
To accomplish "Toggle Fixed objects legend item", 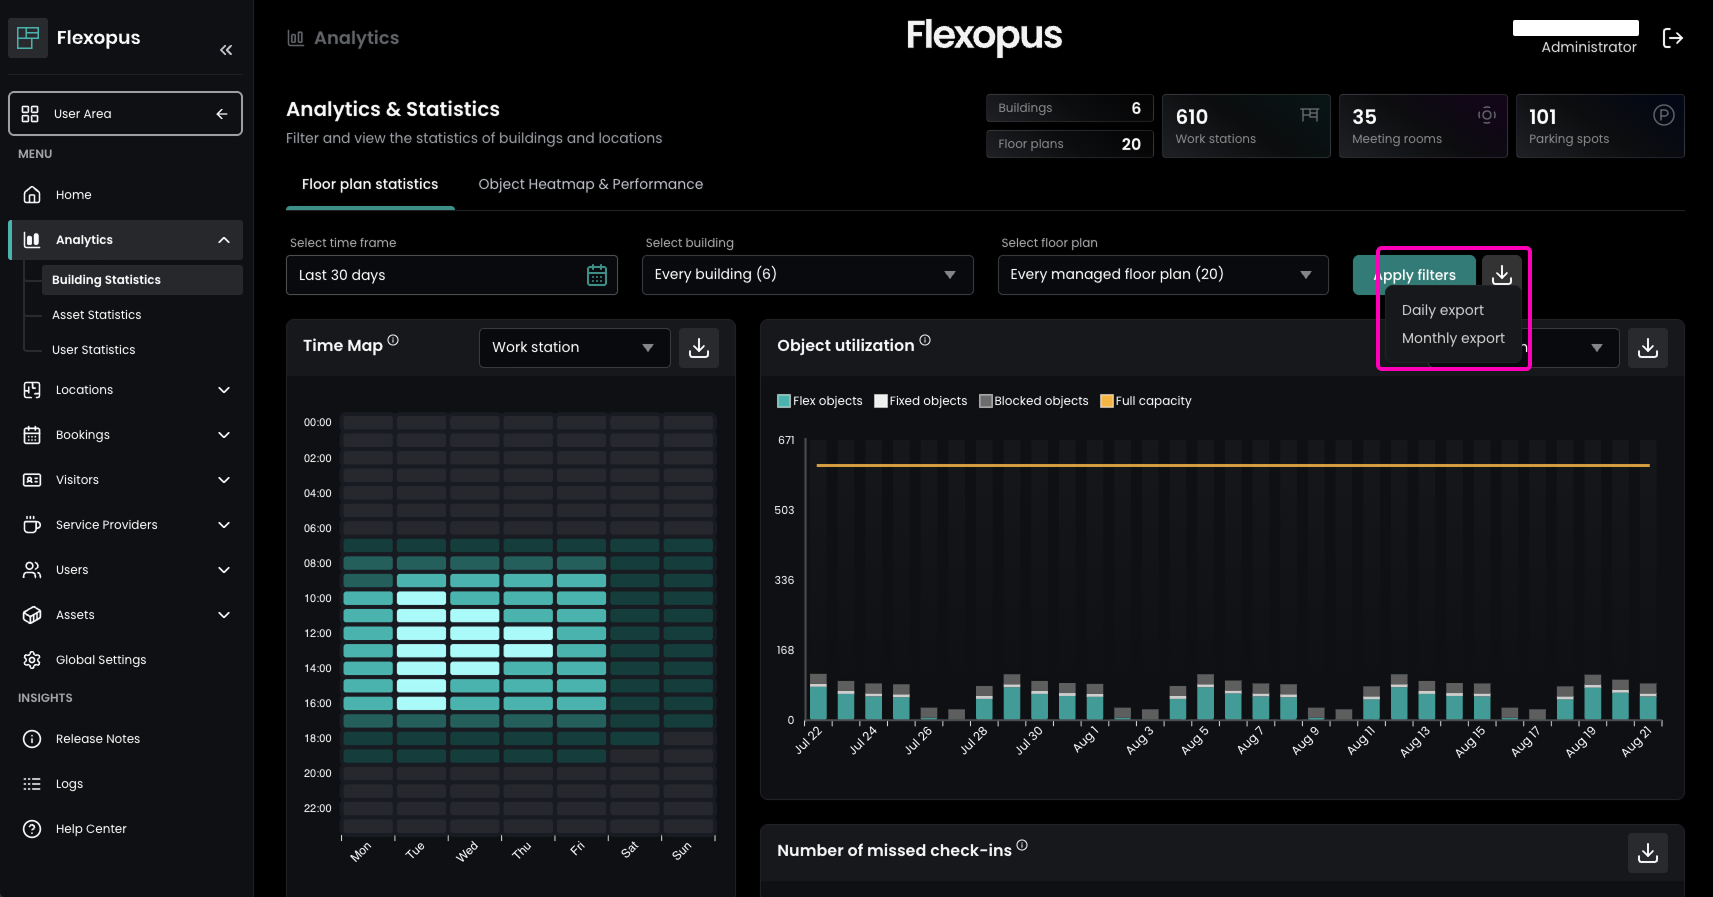I will click(920, 401).
